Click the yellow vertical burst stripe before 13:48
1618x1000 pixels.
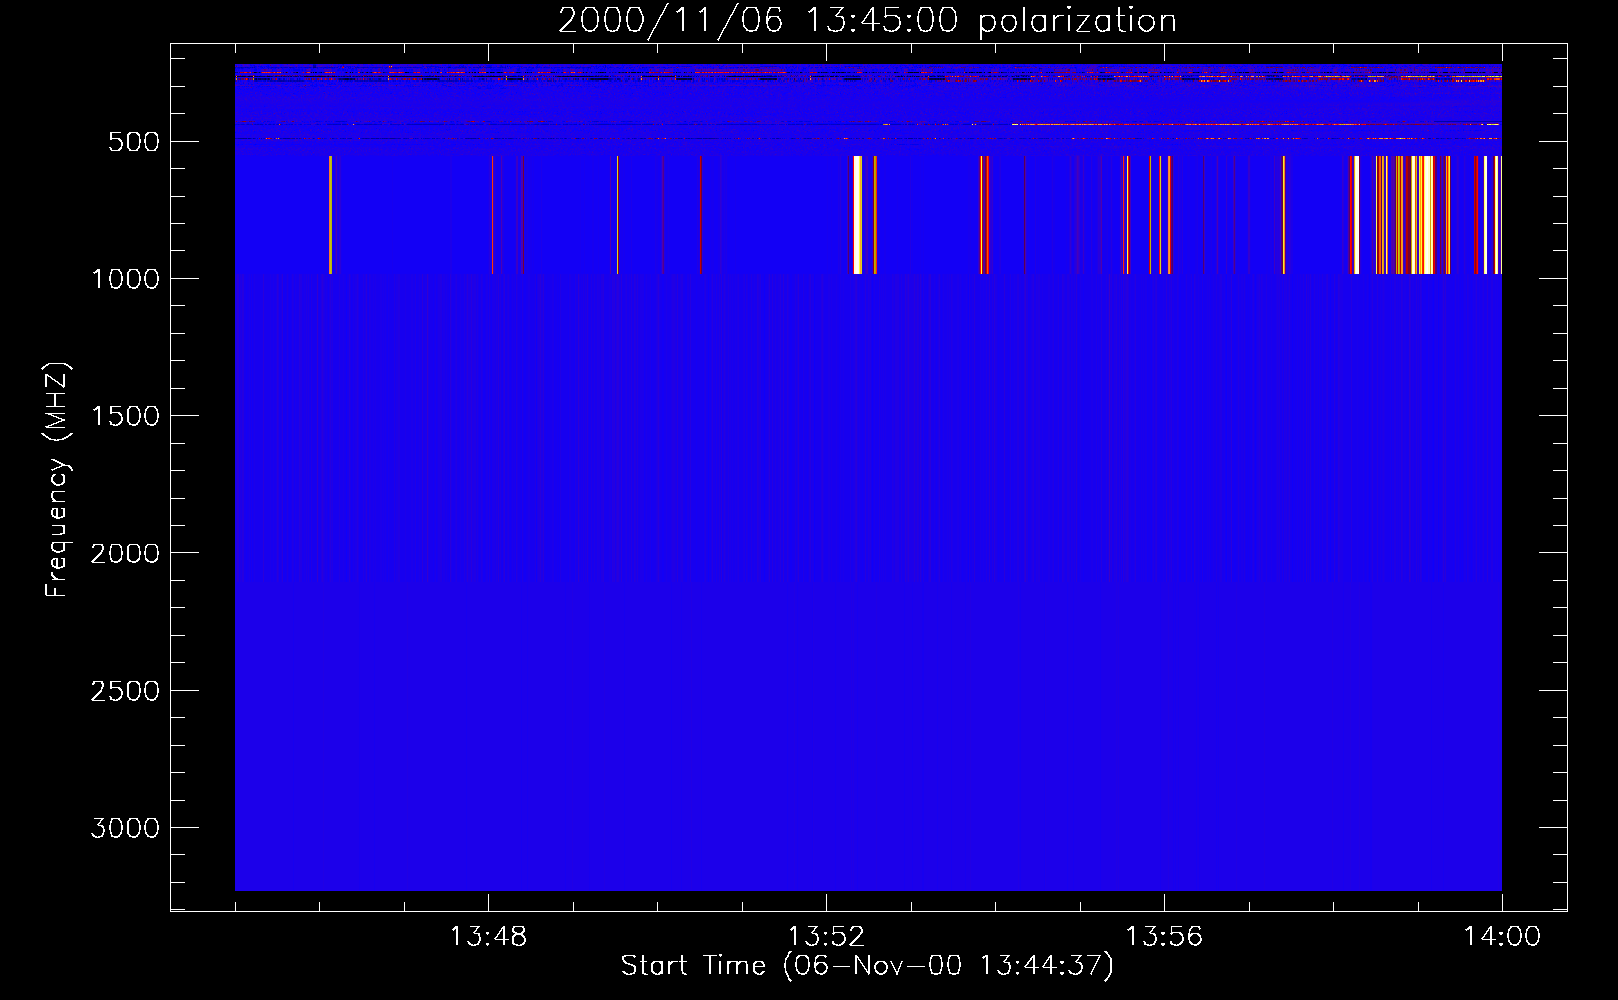pyautogui.click(x=330, y=215)
